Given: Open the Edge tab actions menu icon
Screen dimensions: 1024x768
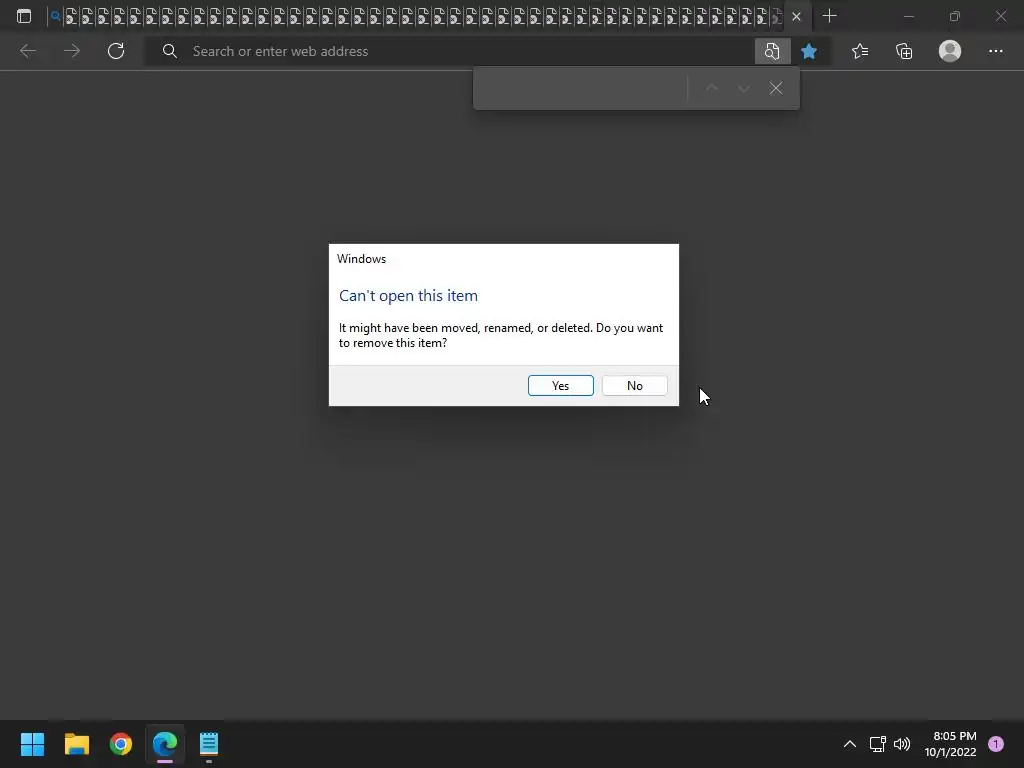Looking at the screenshot, I should click(x=24, y=16).
